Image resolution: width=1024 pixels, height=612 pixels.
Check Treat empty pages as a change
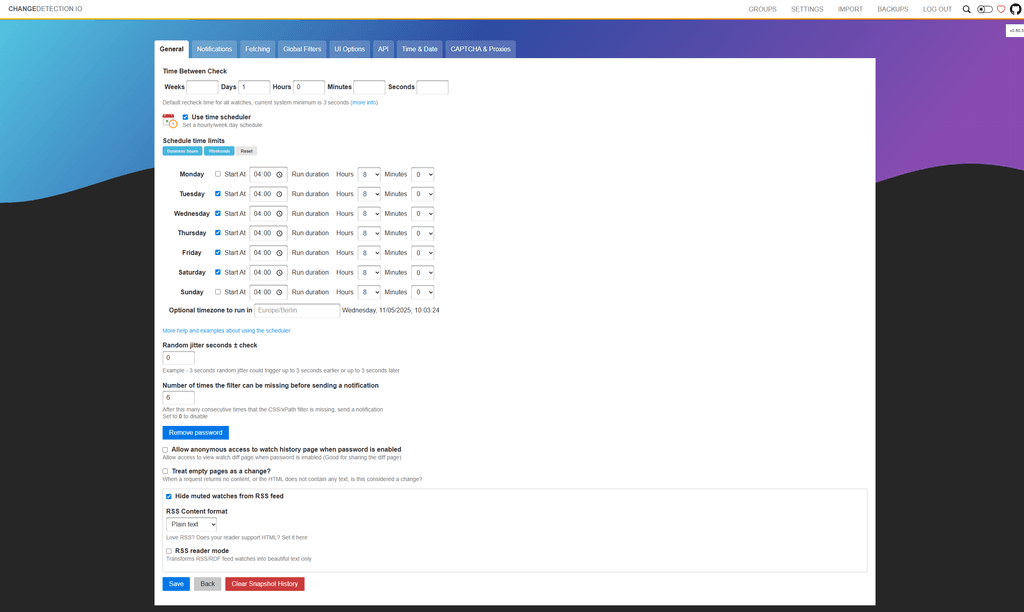(x=165, y=470)
